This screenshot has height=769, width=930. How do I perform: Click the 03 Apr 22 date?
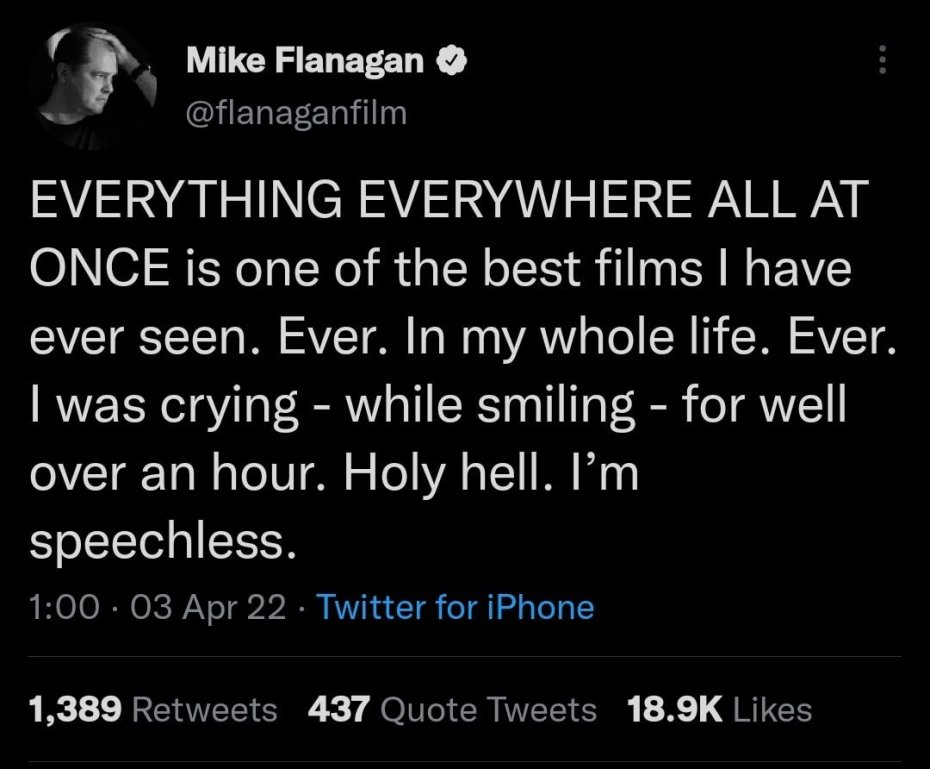pos(207,607)
